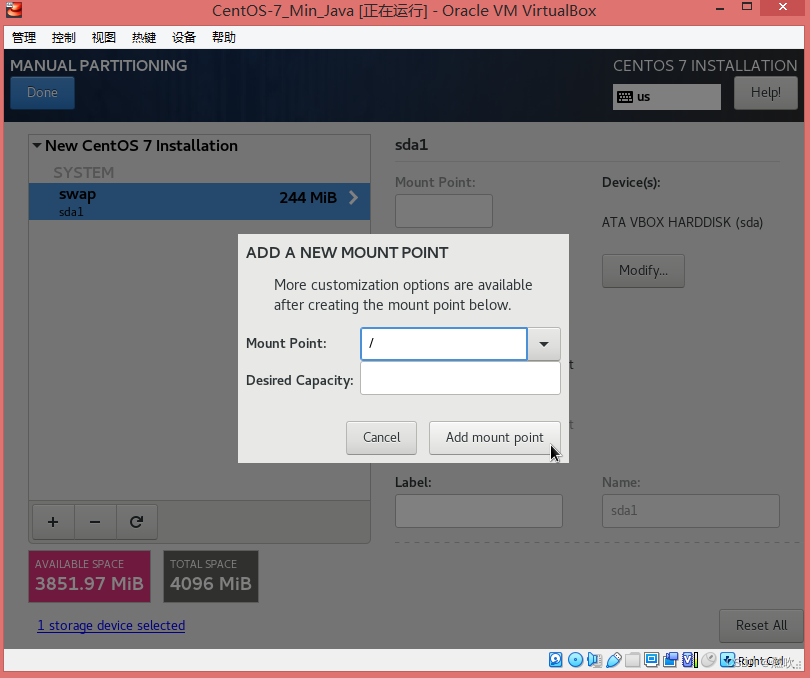Click the VirtualBox window title icon
This screenshot has height=678, width=810.
(14, 10)
